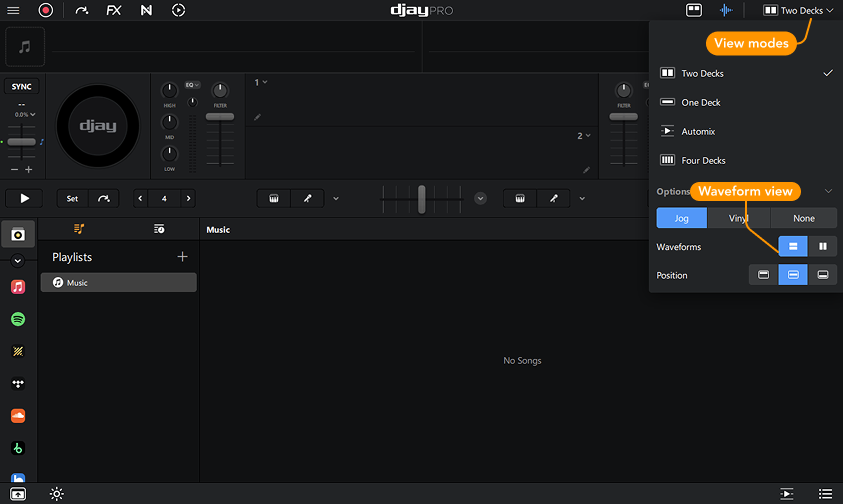
Task: Nudge tempo up with plus button
Action: (28, 169)
